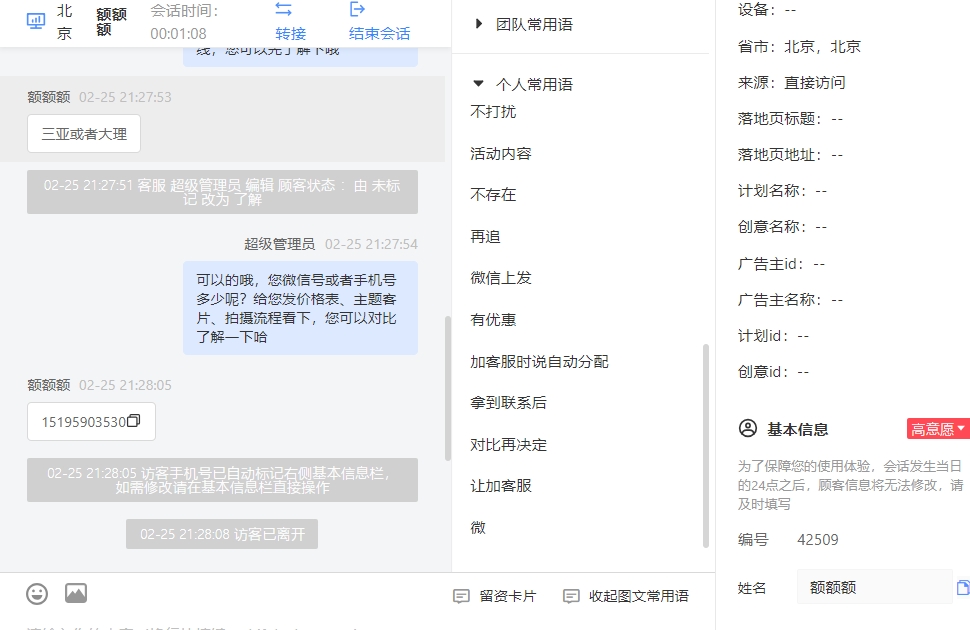Screen dimensions: 970x630
Task: Click the 个人常用语 heading text
Action: pyautogui.click(x=534, y=84)
